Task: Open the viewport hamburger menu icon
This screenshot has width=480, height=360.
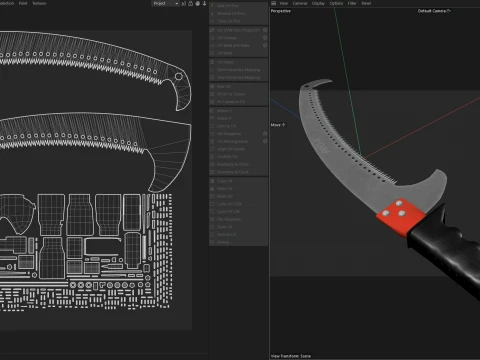Action: click(274, 3)
